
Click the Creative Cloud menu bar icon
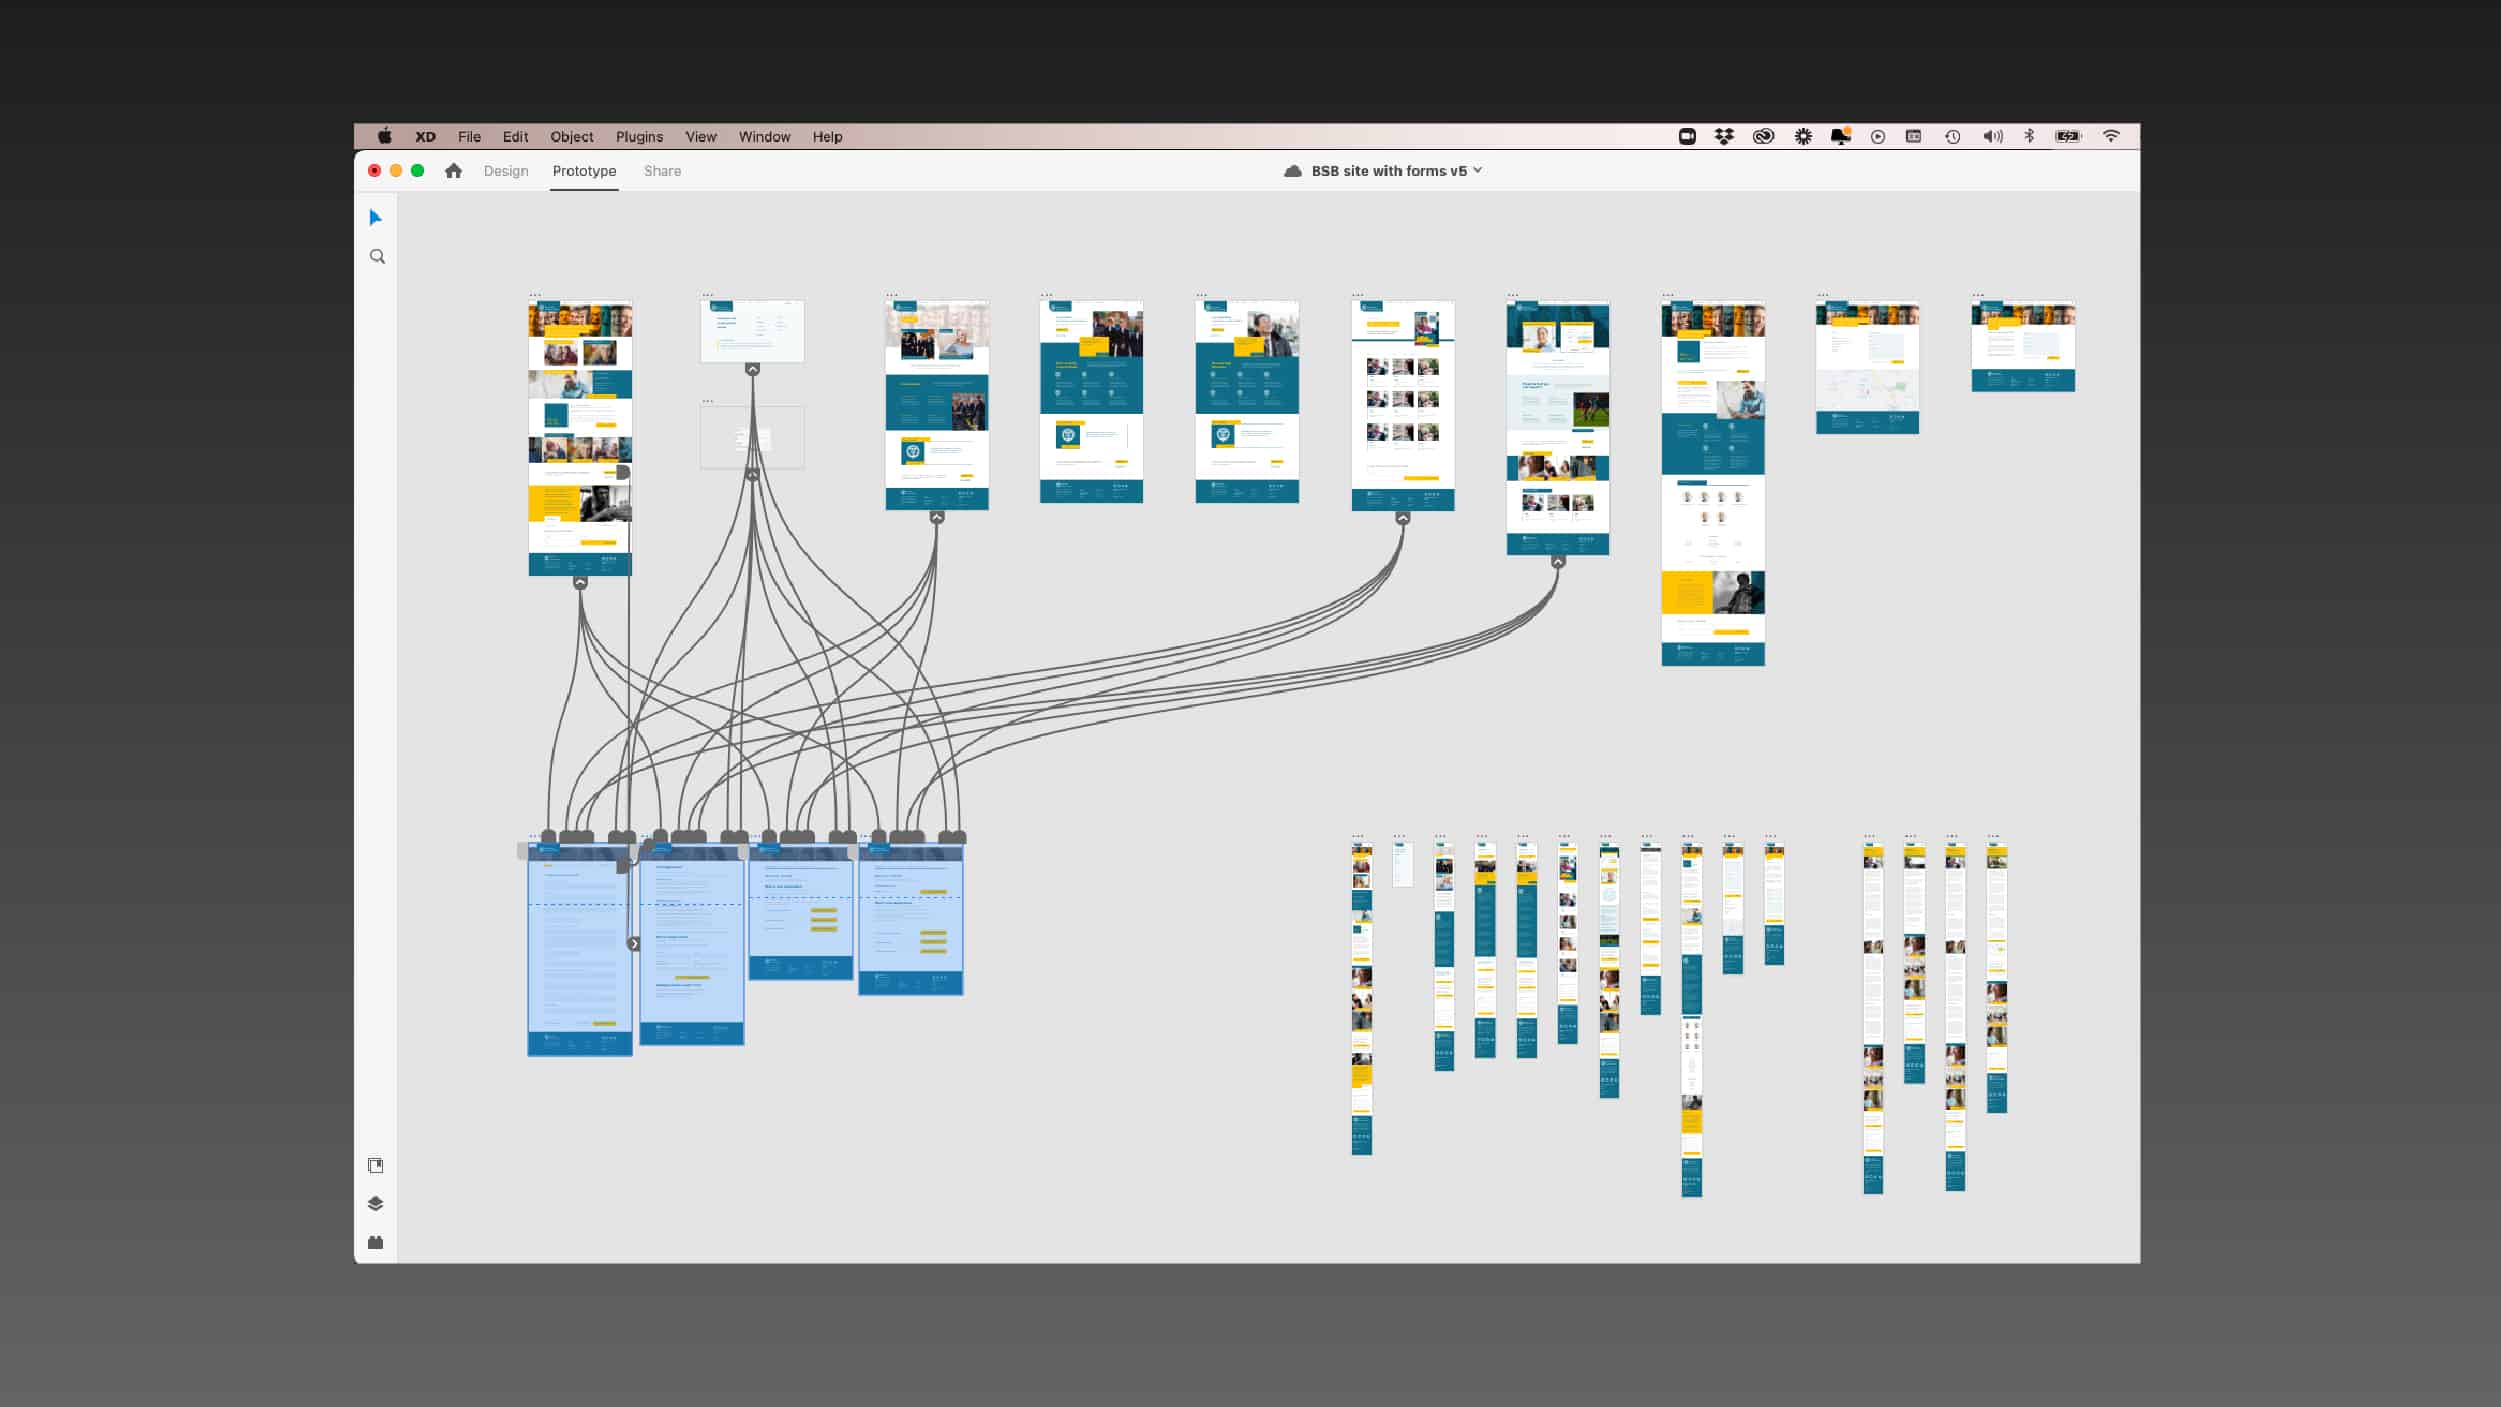pyautogui.click(x=1763, y=137)
